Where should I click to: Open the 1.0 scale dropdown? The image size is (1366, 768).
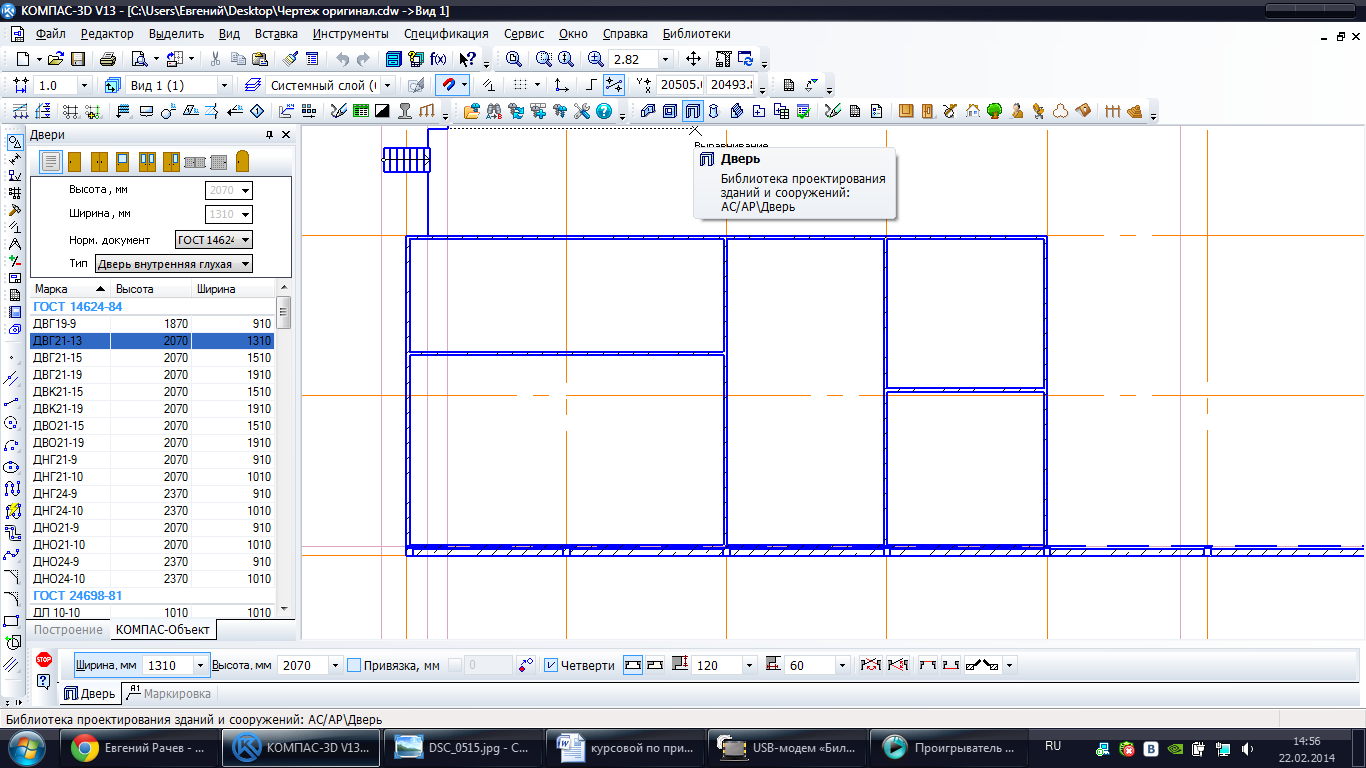pos(84,85)
